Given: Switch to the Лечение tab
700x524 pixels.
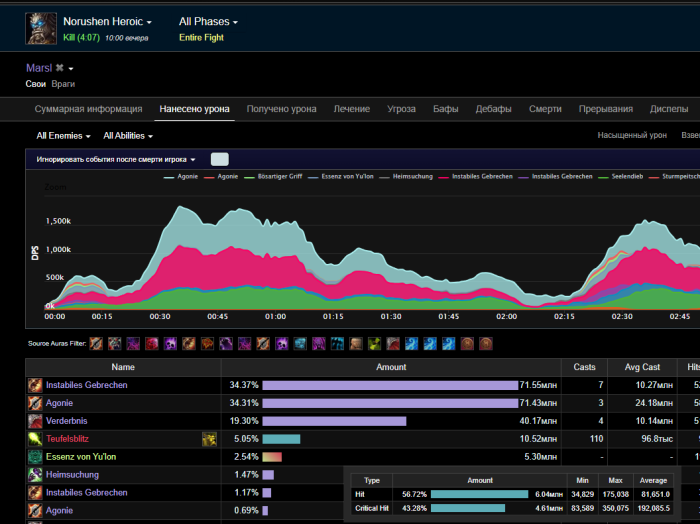Looking at the screenshot, I should (x=351, y=109).
